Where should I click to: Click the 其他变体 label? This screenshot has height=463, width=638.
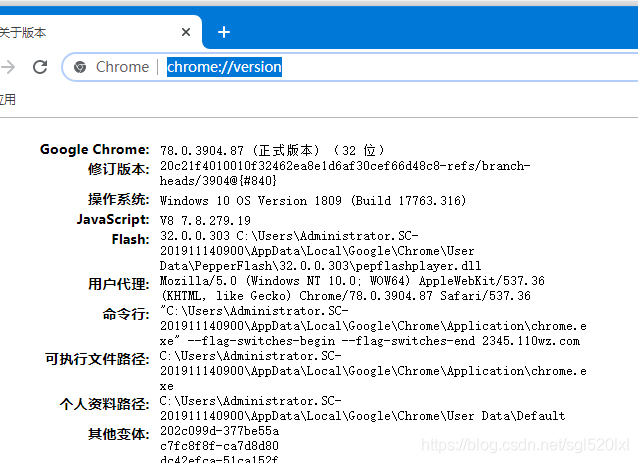(x=118, y=434)
